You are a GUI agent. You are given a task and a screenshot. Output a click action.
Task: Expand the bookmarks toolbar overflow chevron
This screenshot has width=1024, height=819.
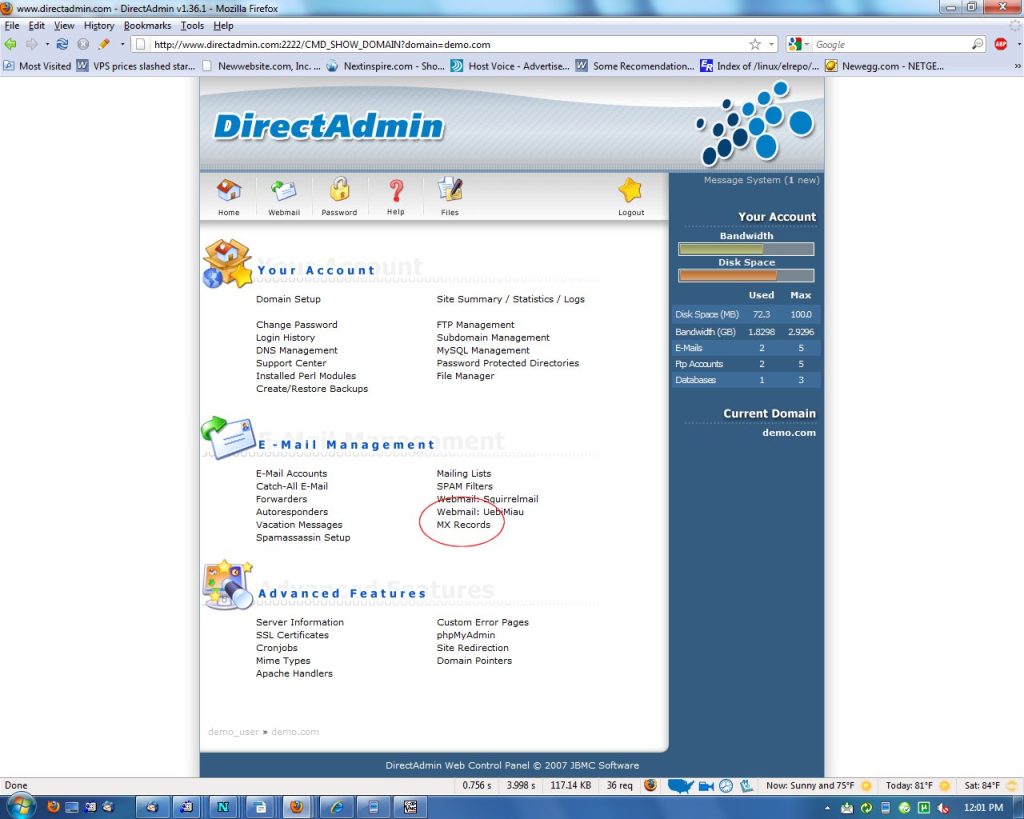point(1017,66)
